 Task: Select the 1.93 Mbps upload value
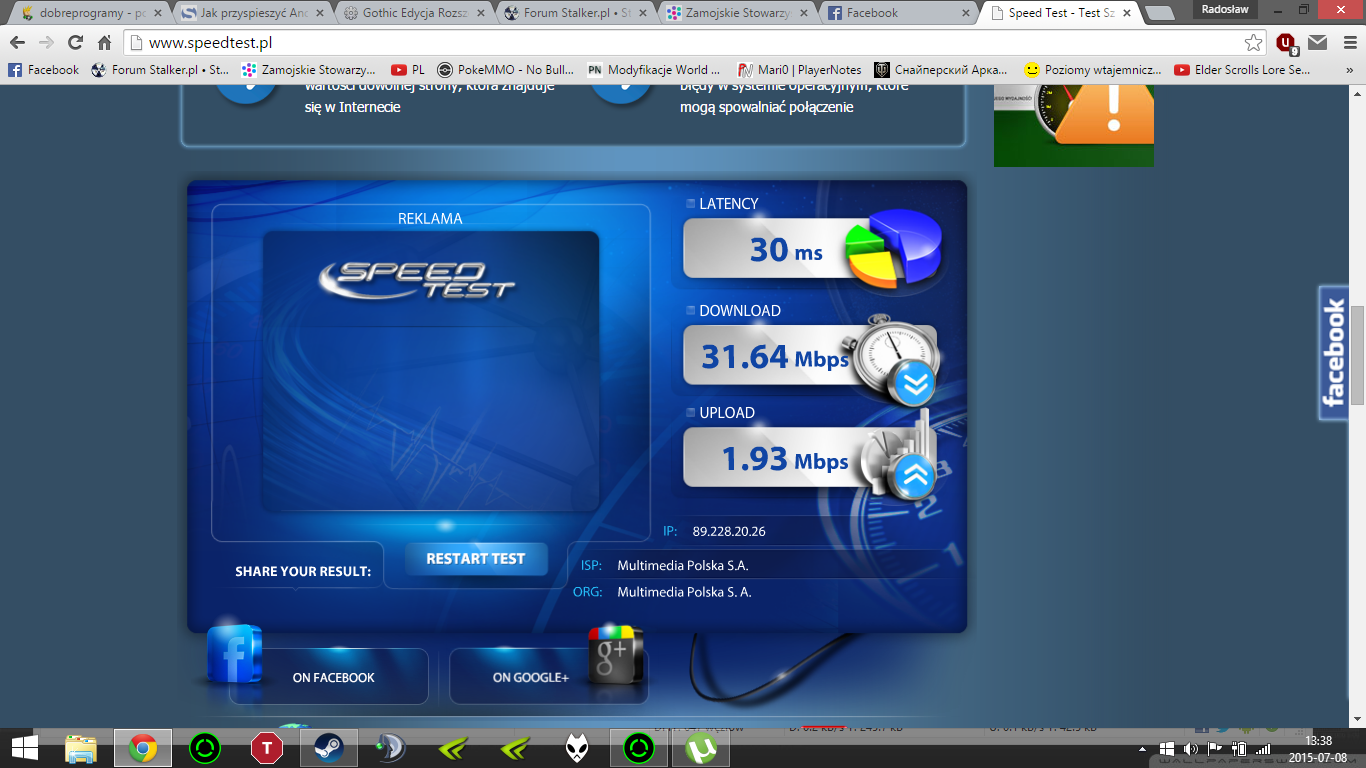click(x=785, y=460)
